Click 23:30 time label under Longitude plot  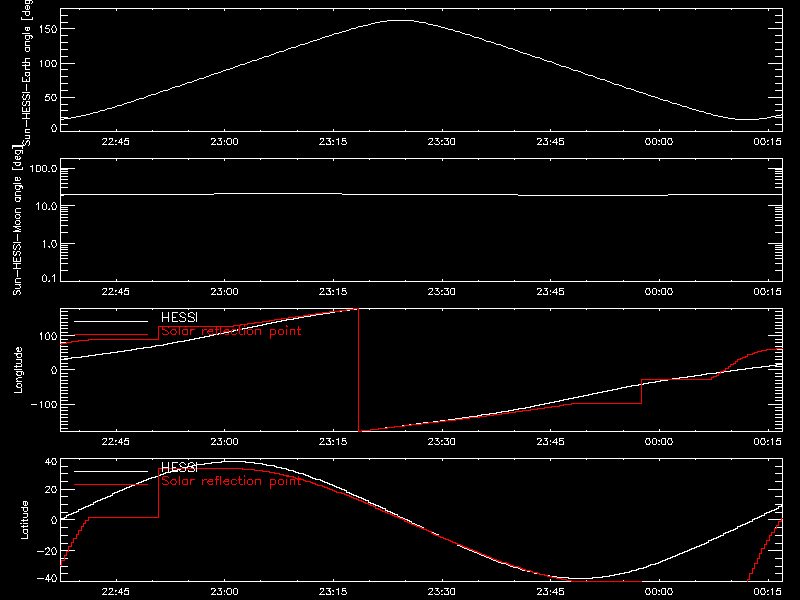[x=442, y=442]
